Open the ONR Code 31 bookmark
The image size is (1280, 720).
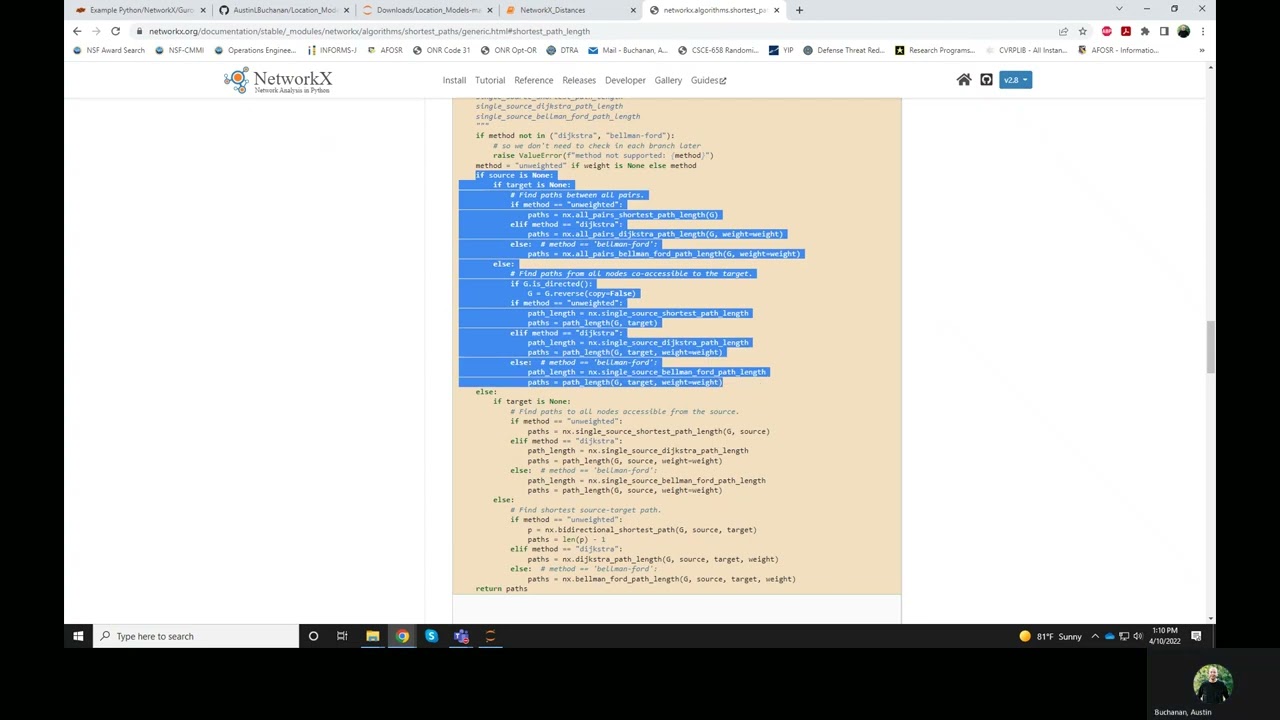point(443,50)
